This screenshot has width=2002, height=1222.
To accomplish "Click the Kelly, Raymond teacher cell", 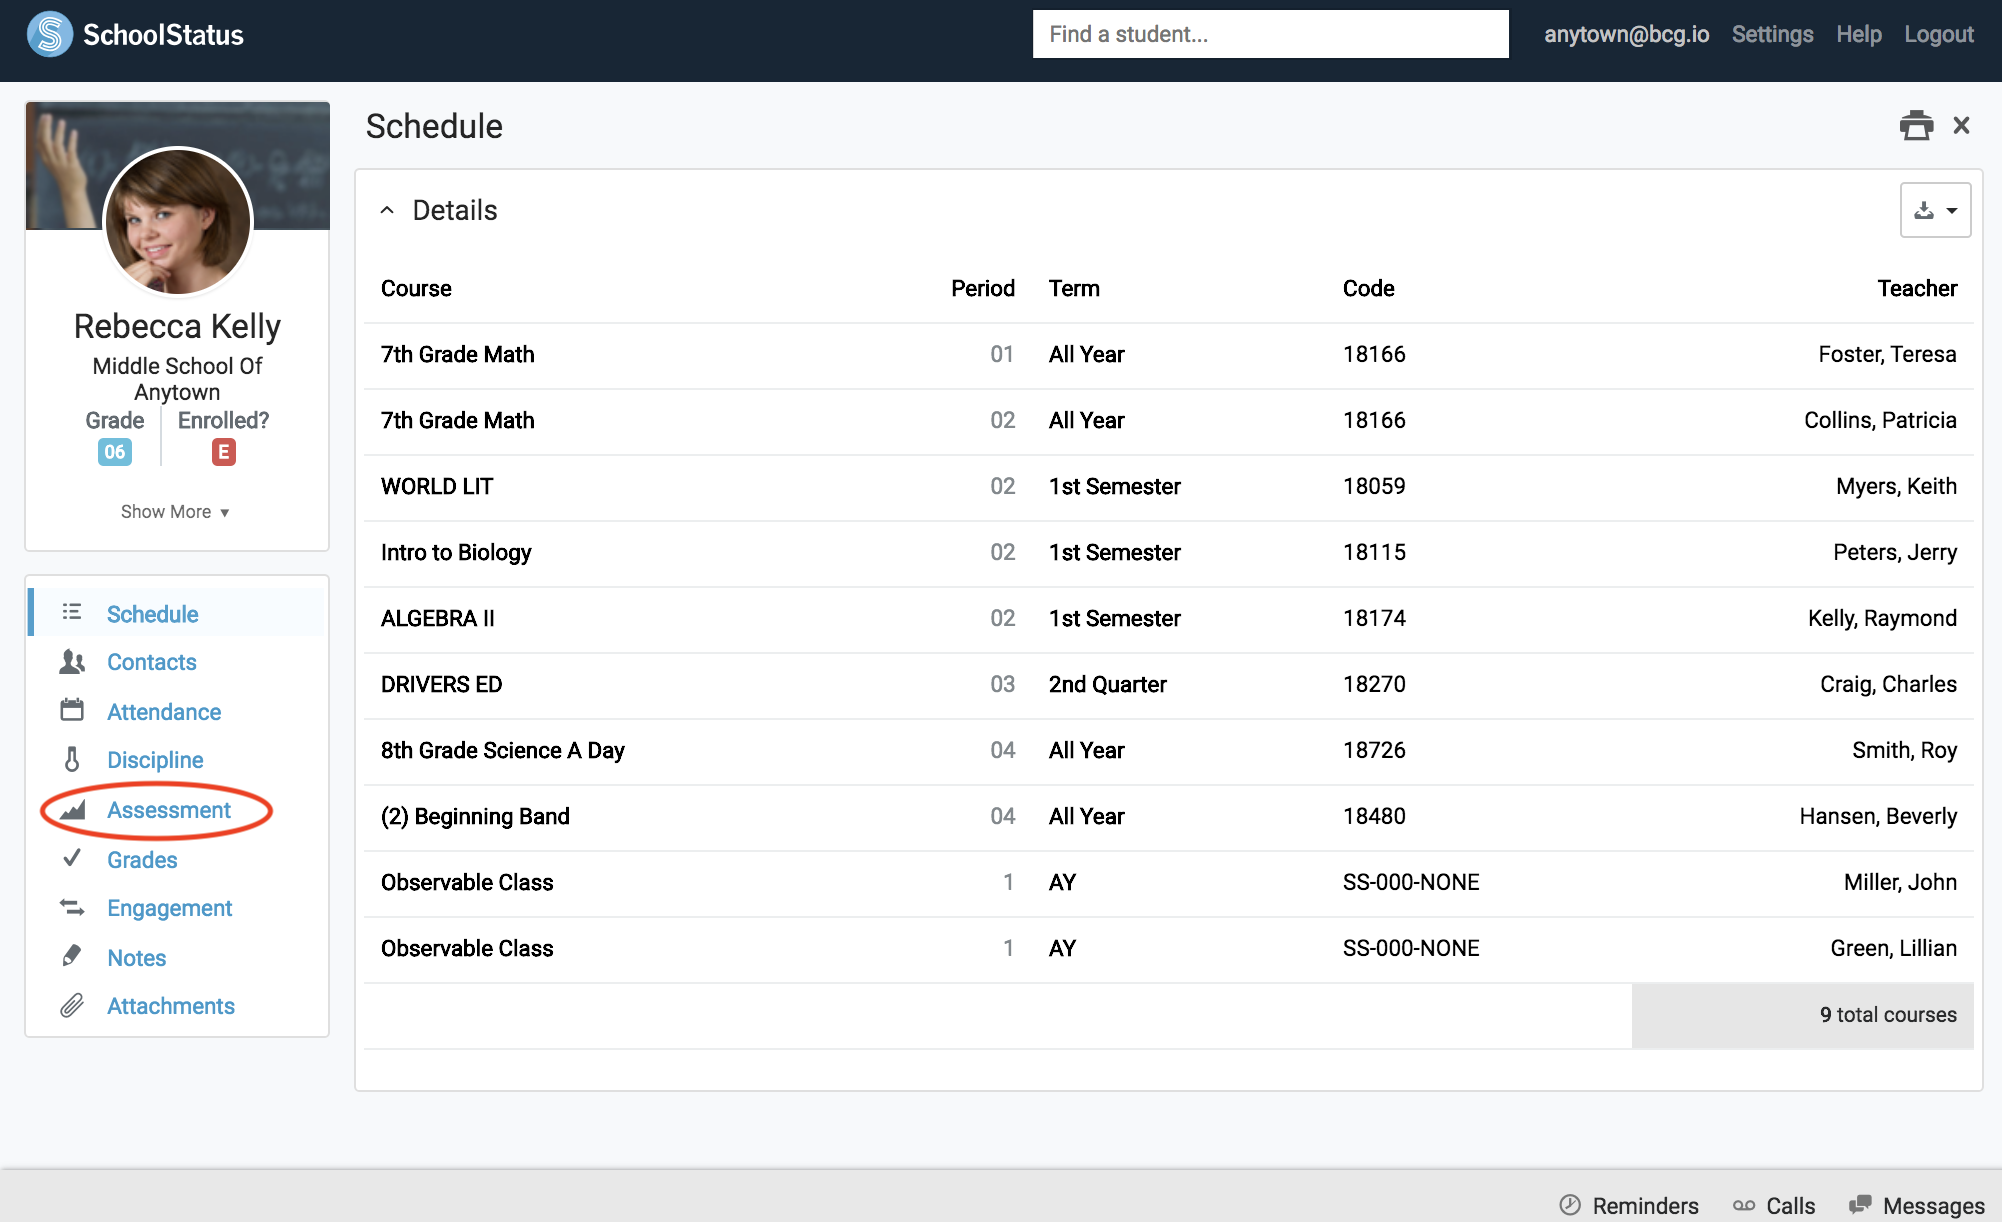I will coord(1882,618).
